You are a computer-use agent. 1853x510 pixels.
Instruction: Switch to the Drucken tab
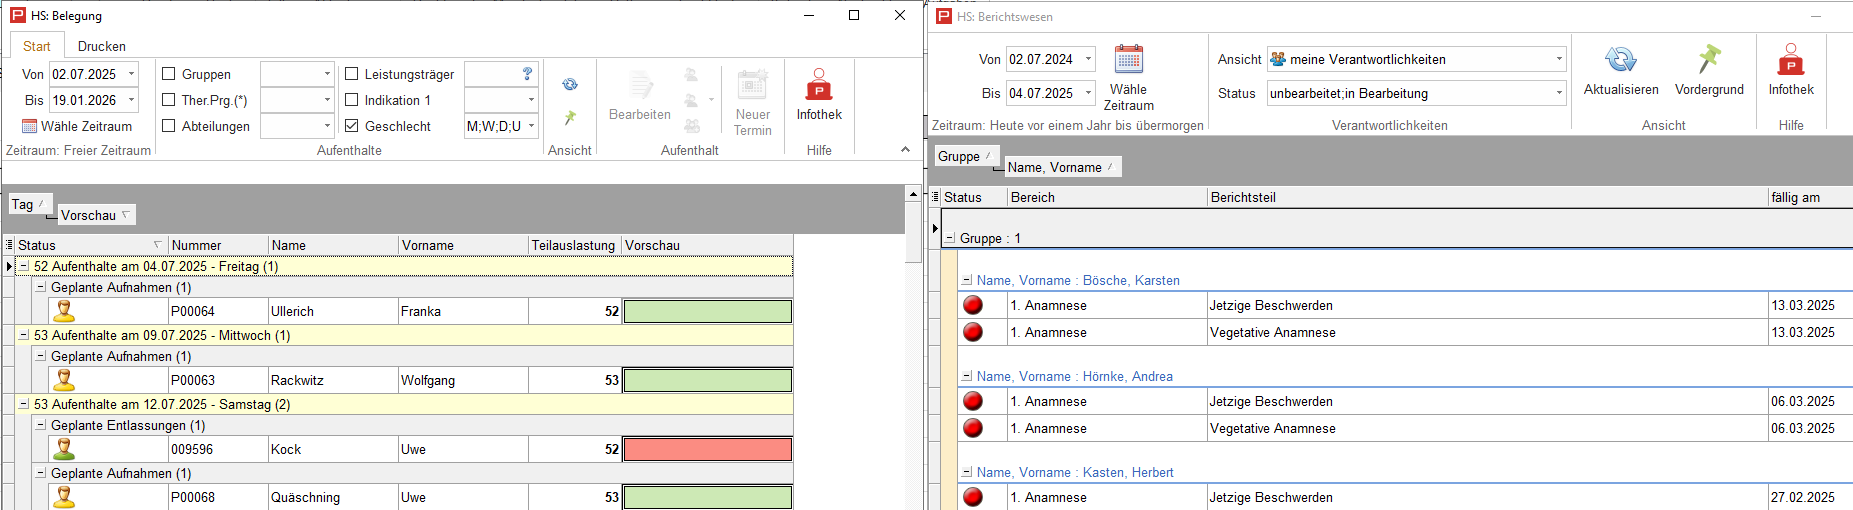tap(102, 46)
